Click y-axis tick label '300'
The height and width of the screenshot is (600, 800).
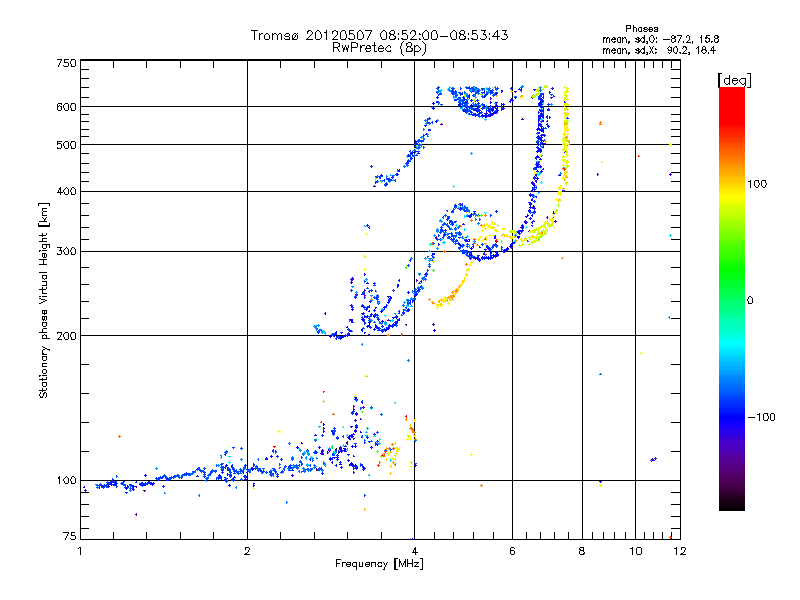(x=66, y=252)
